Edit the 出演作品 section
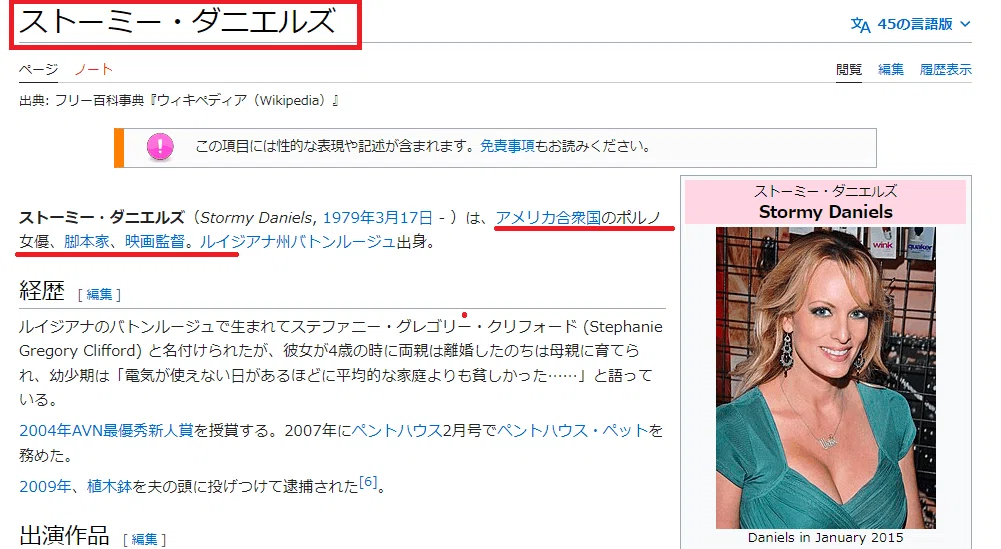Viewport: 1001px width, 549px height. click(144, 539)
